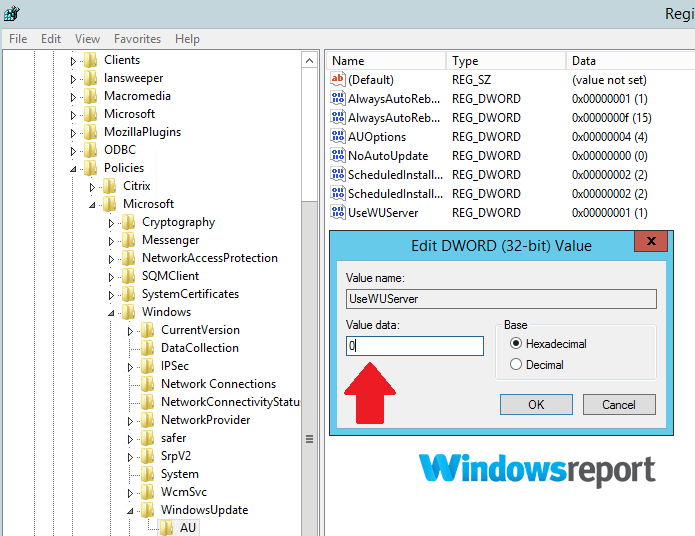
Task: Collapse the WindowsUpdate key
Action: (130, 511)
